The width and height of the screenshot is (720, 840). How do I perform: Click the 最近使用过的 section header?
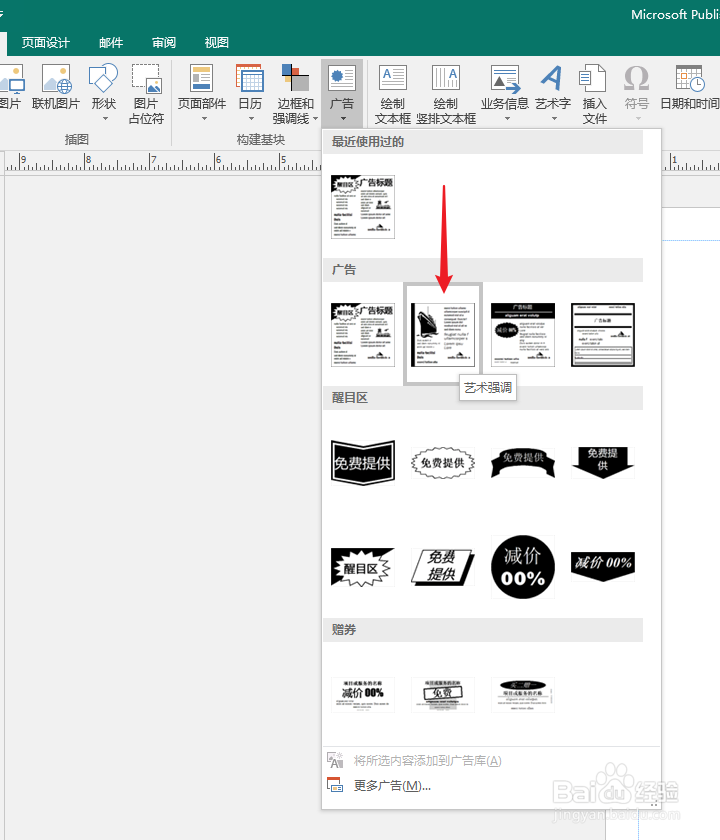pos(483,142)
